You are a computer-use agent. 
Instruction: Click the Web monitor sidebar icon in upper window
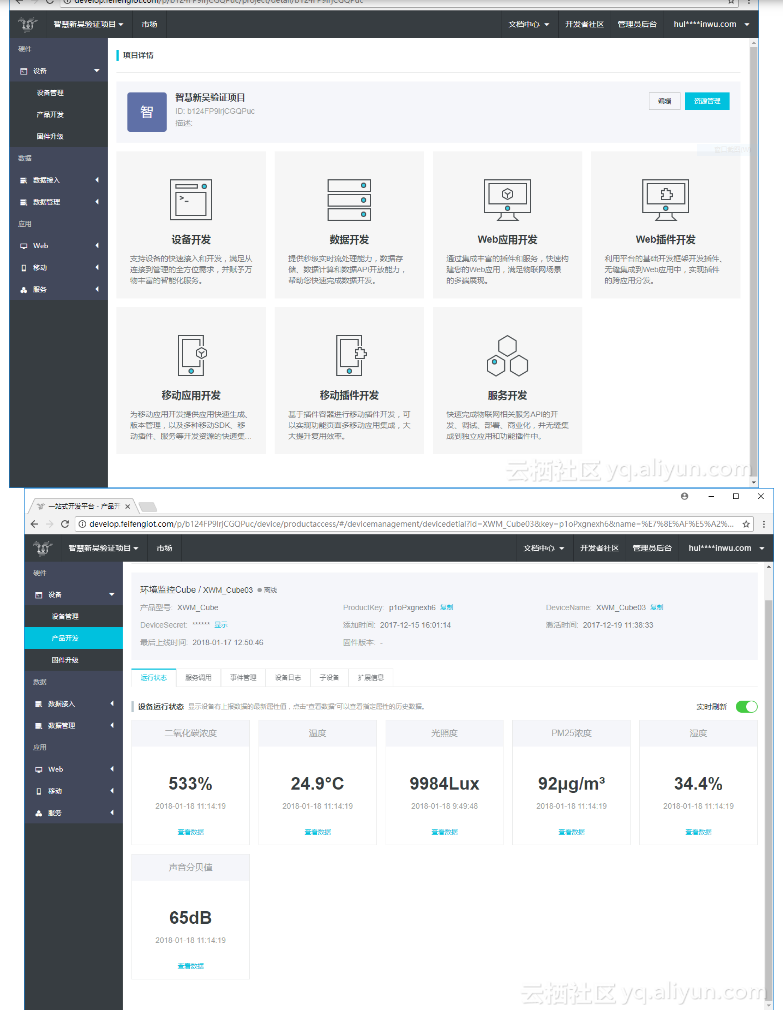click(24, 246)
